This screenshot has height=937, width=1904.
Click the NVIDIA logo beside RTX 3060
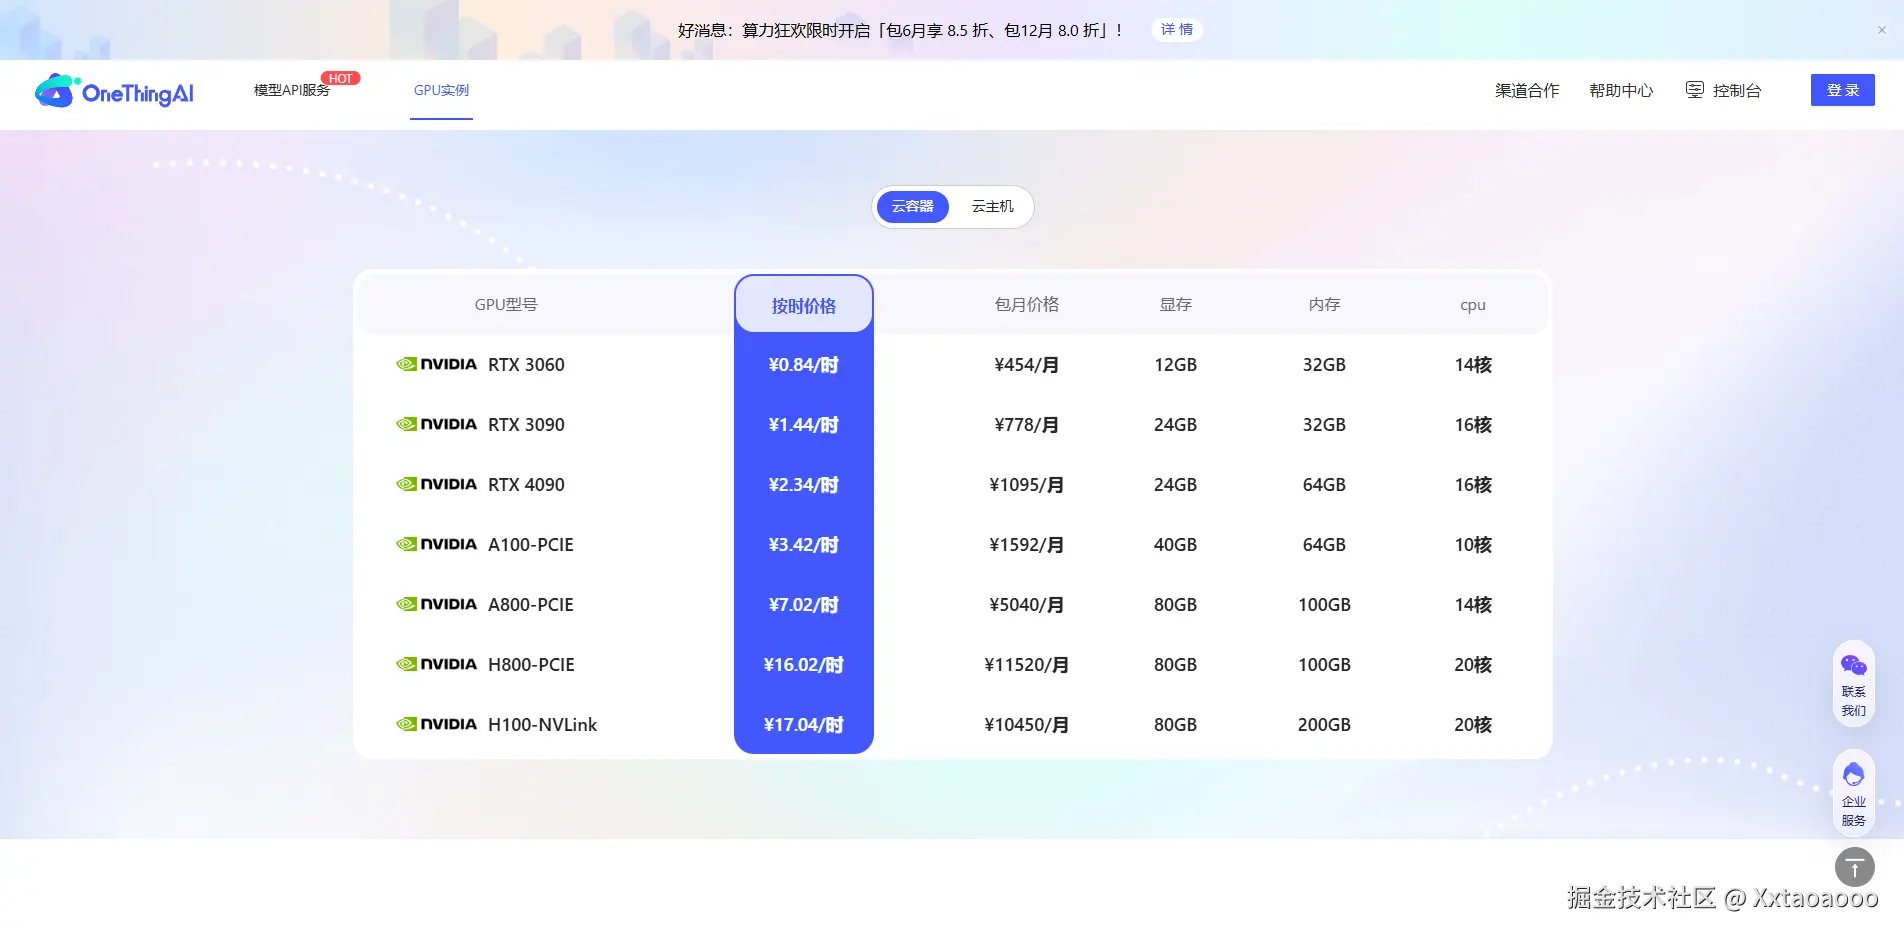[x=437, y=365]
